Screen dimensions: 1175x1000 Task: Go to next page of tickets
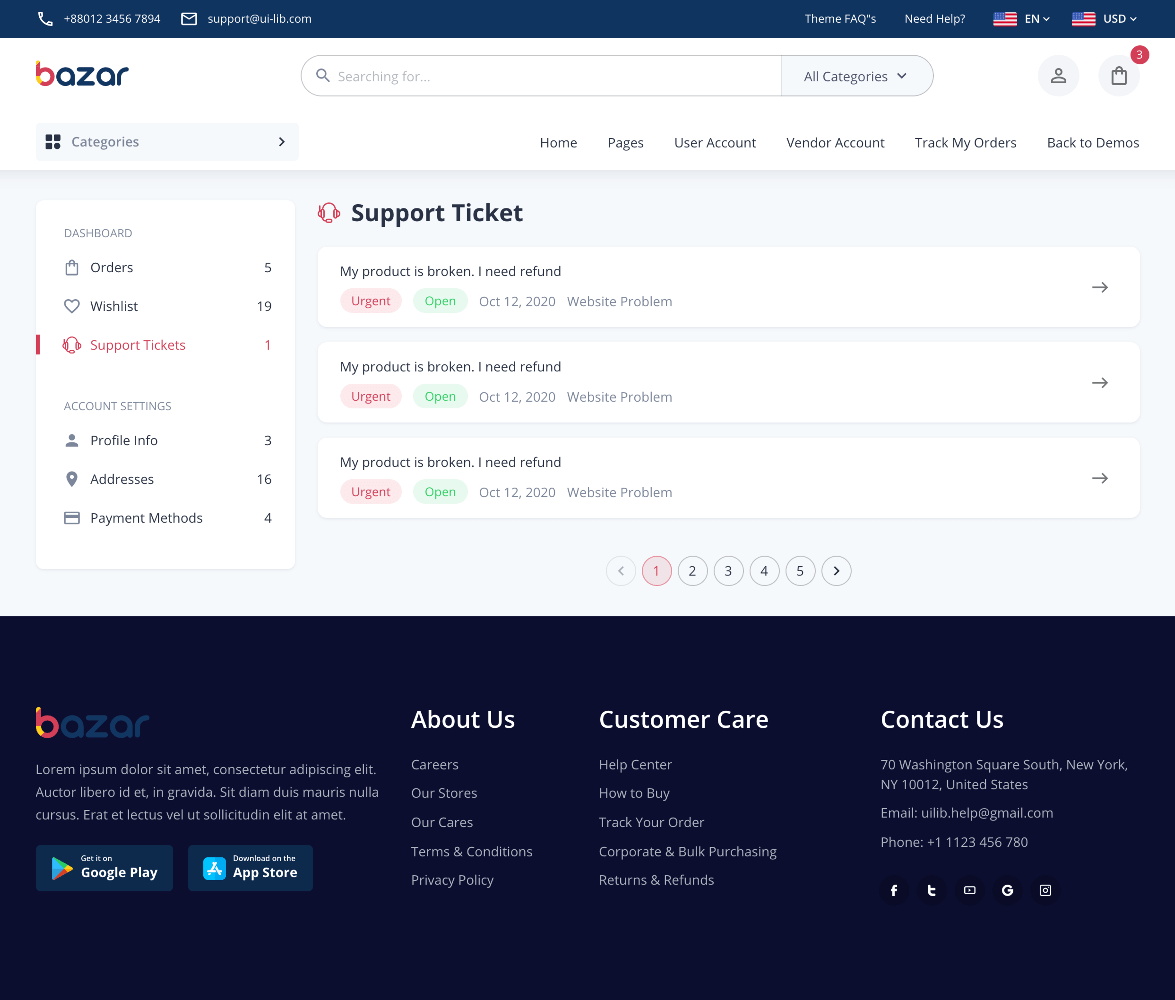click(836, 571)
